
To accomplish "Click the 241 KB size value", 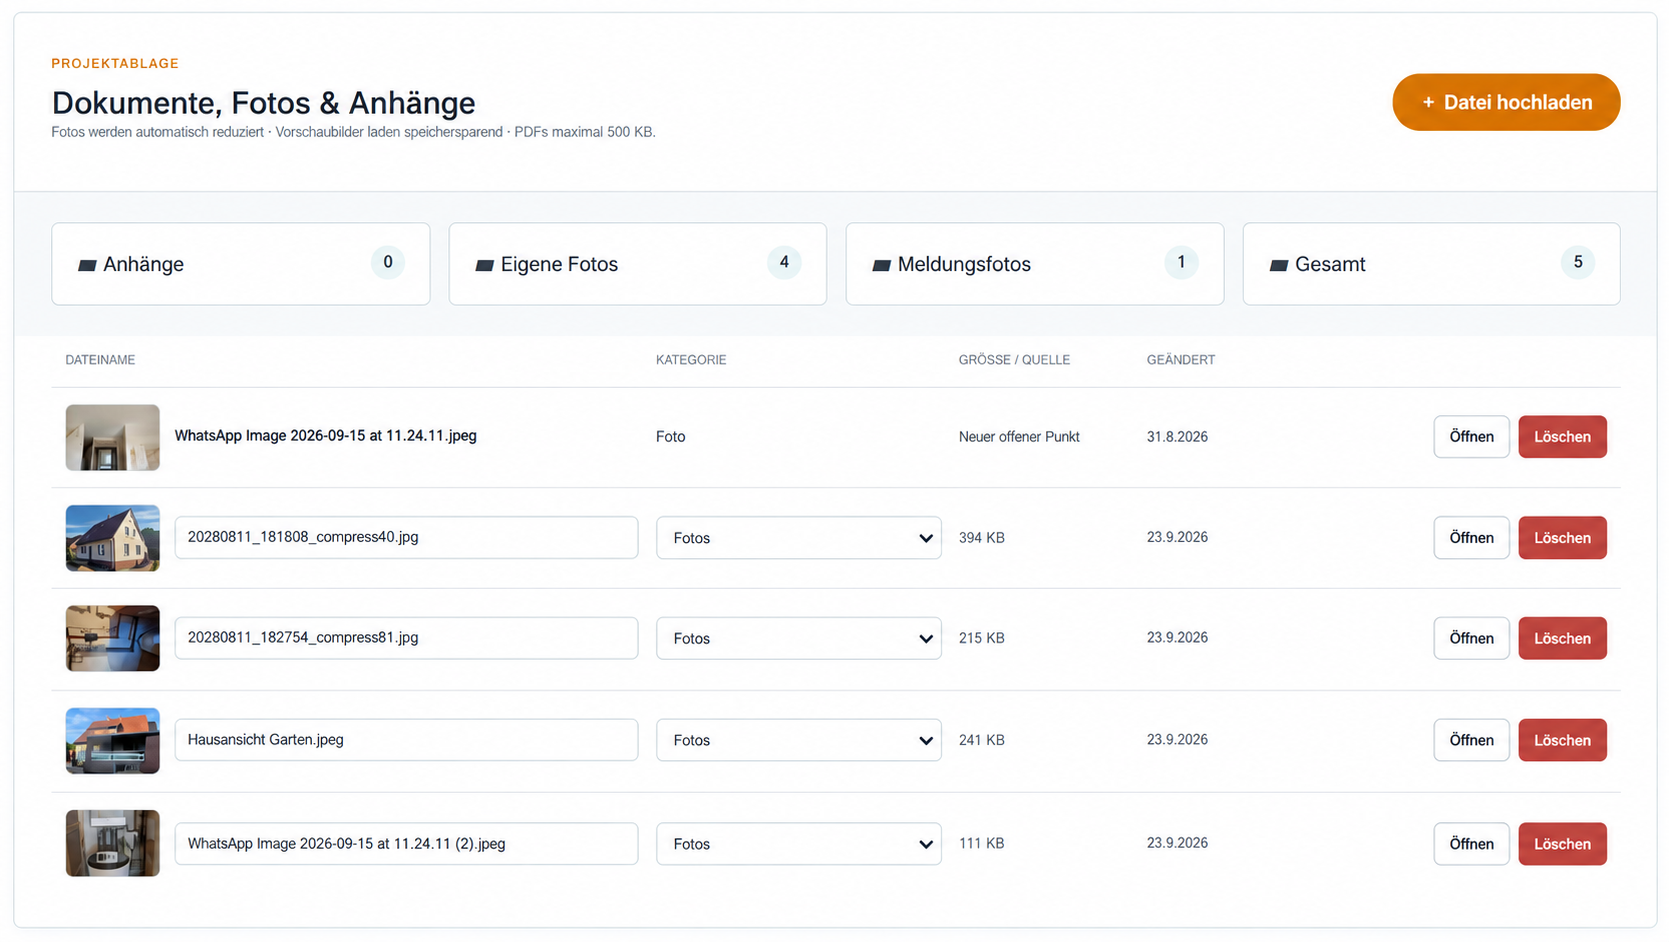I will pyautogui.click(x=981, y=740).
